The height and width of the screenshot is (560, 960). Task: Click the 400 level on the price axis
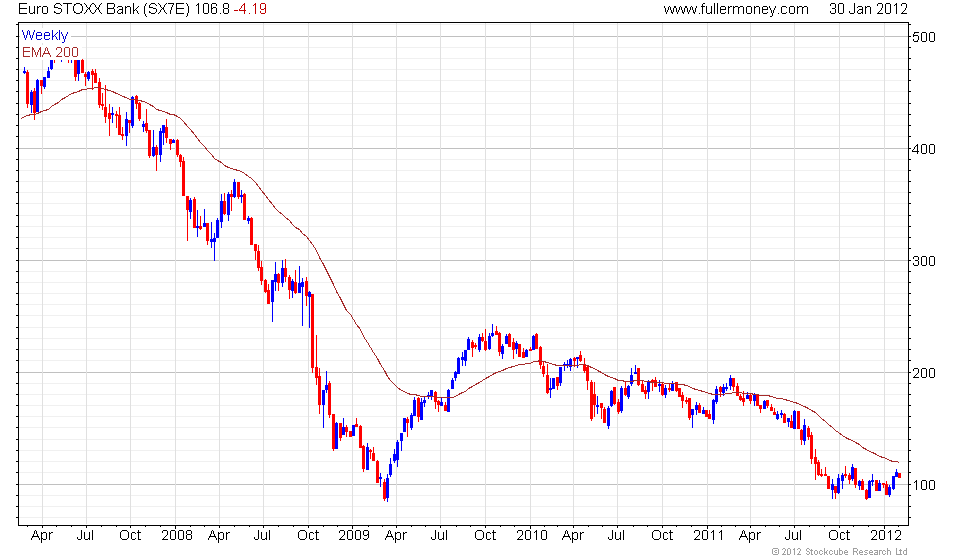pos(924,149)
